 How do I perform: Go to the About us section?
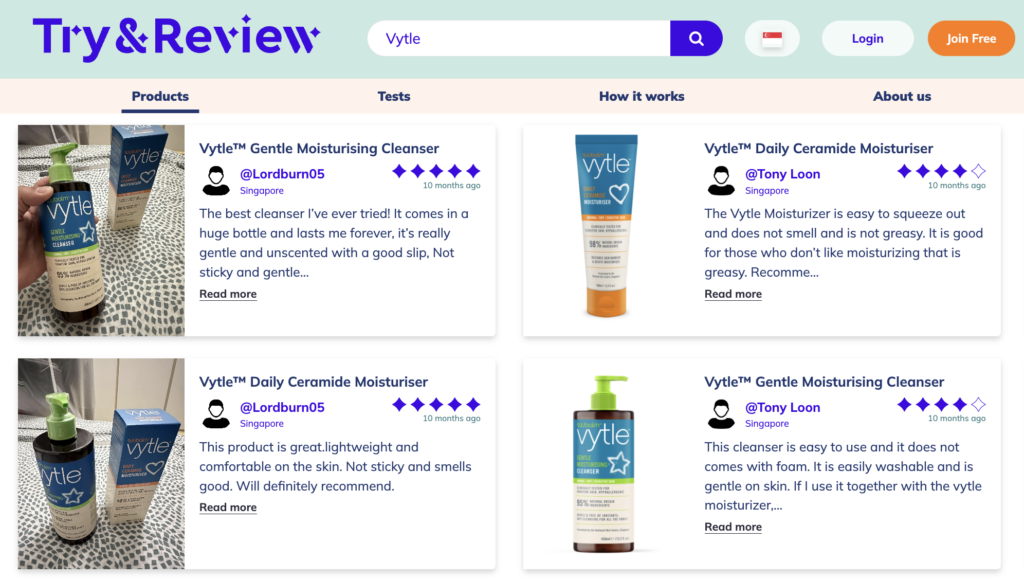point(902,96)
